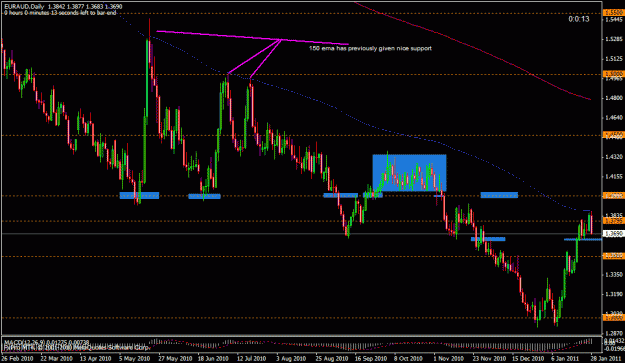Screen dimensions: 625x363
Task: Click the 0:0:13 timer readout
Action: coord(579,19)
